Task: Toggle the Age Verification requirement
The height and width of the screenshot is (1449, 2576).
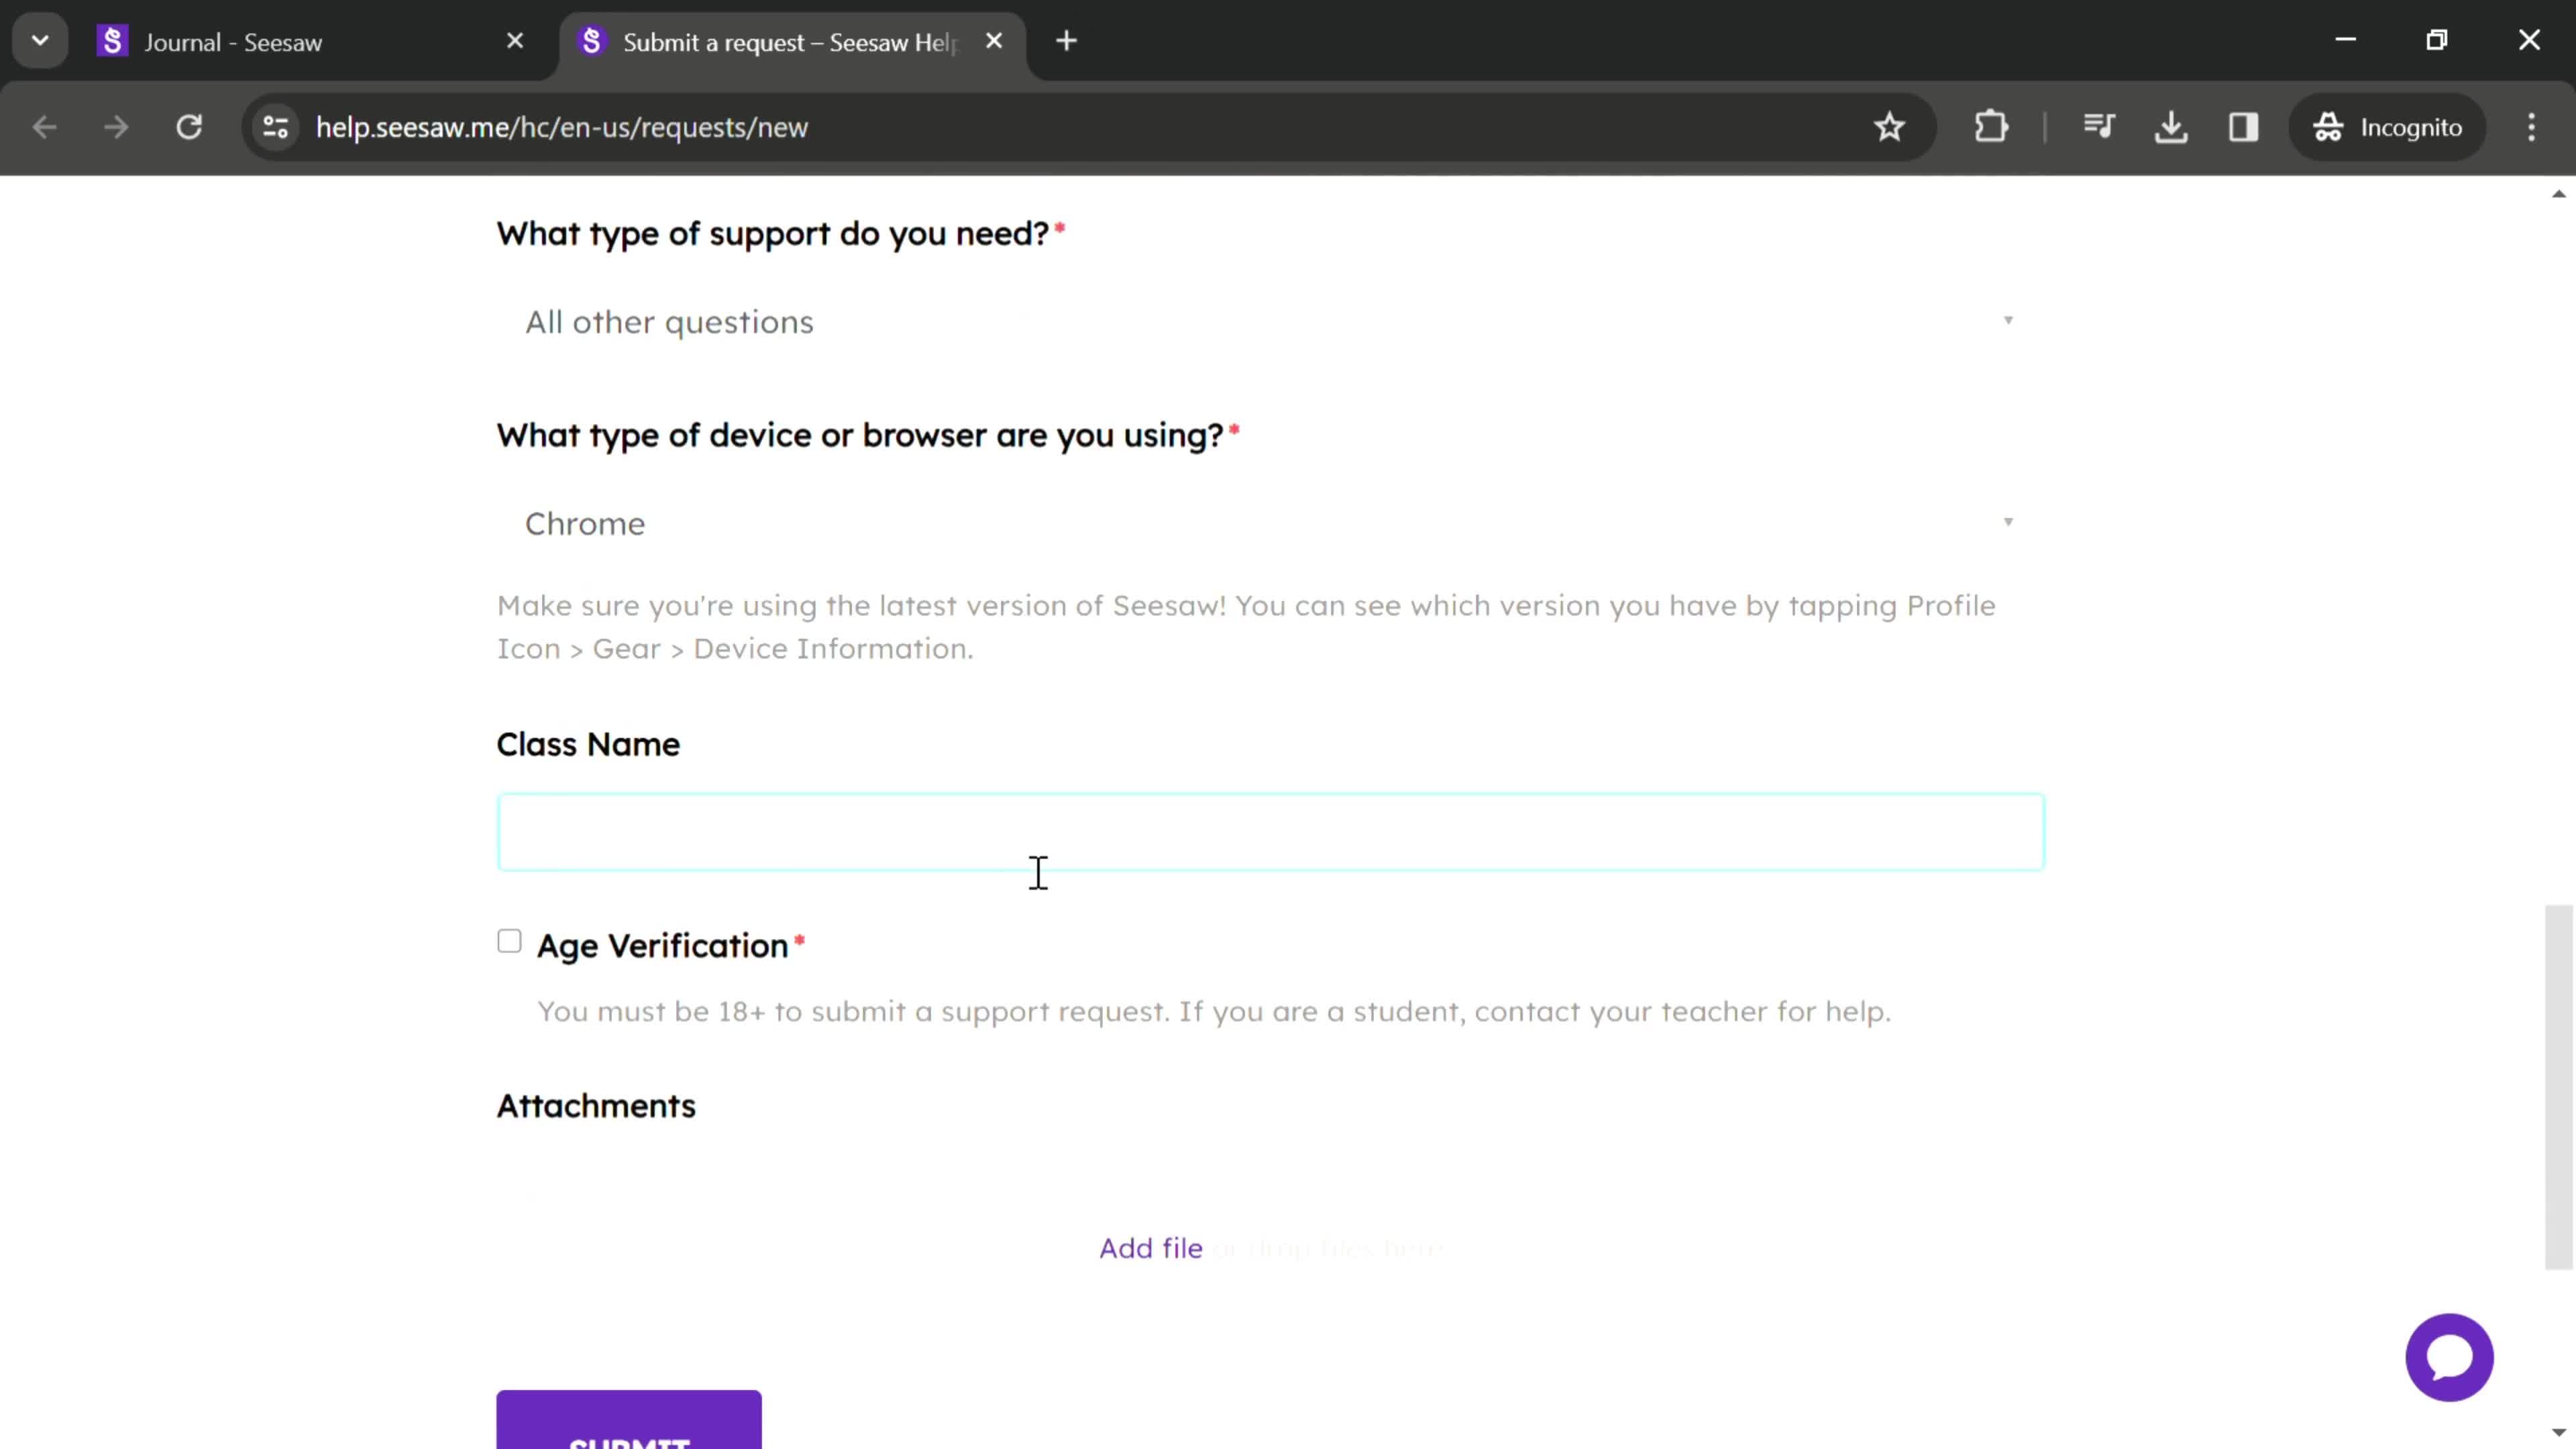Action: pyautogui.click(x=510, y=941)
